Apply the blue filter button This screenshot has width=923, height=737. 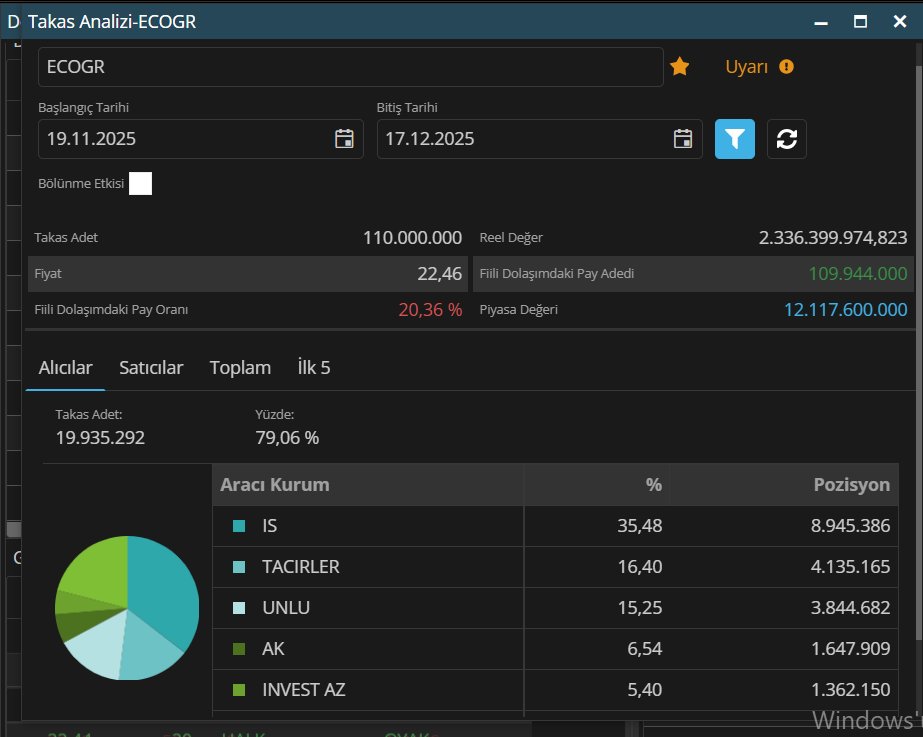pos(735,139)
